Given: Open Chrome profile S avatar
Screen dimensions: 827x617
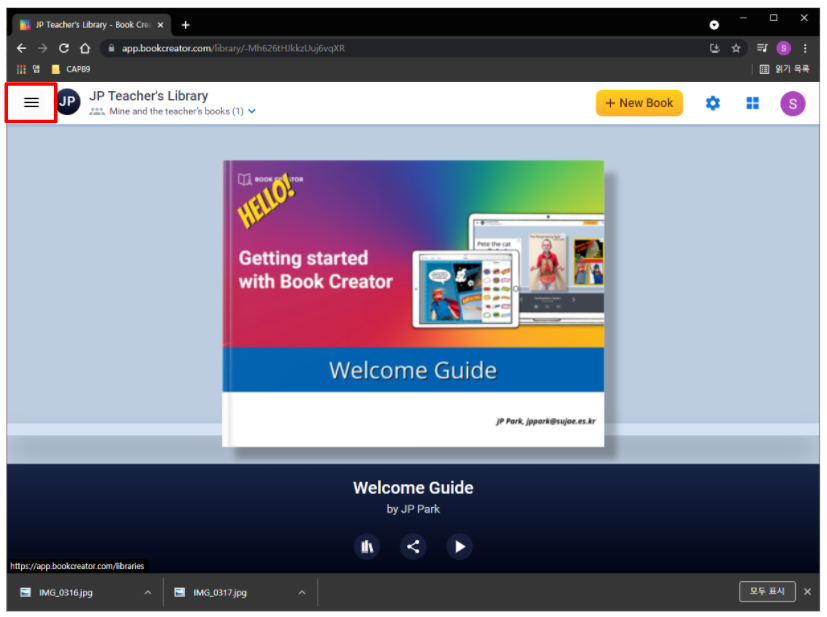Looking at the screenshot, I should (783, 48).
